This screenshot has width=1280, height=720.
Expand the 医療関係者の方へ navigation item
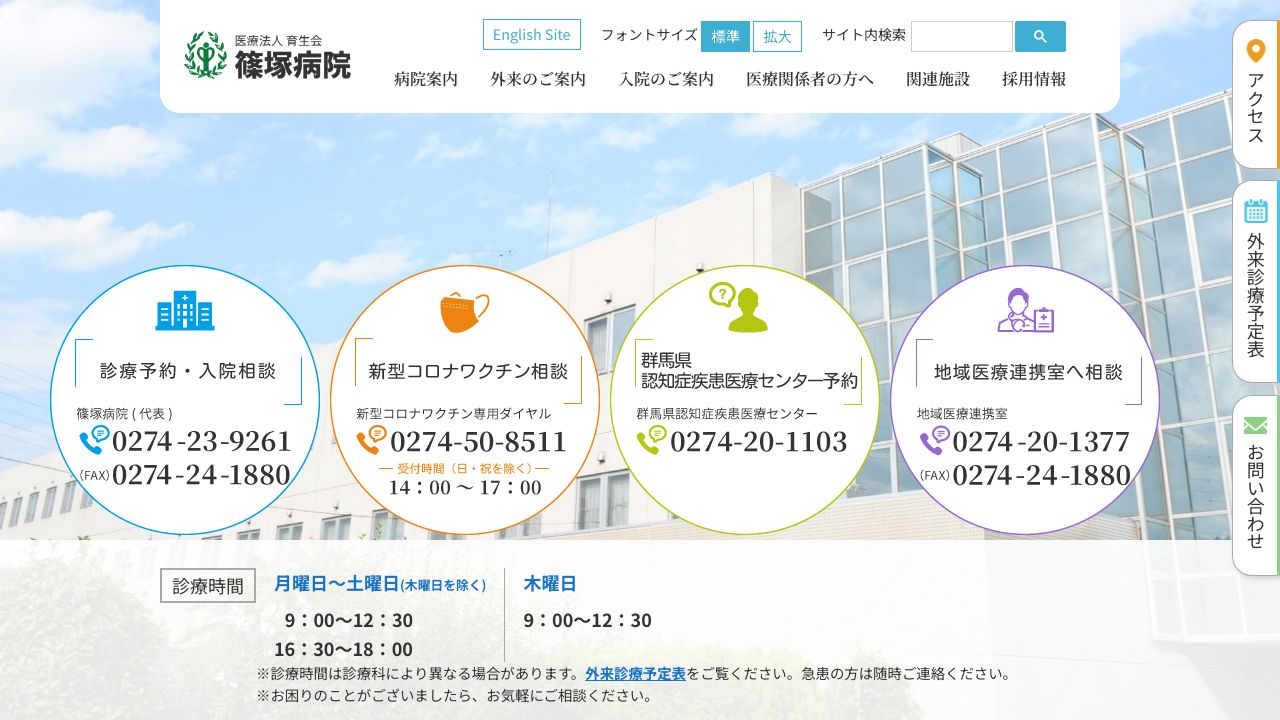[810, 79]
